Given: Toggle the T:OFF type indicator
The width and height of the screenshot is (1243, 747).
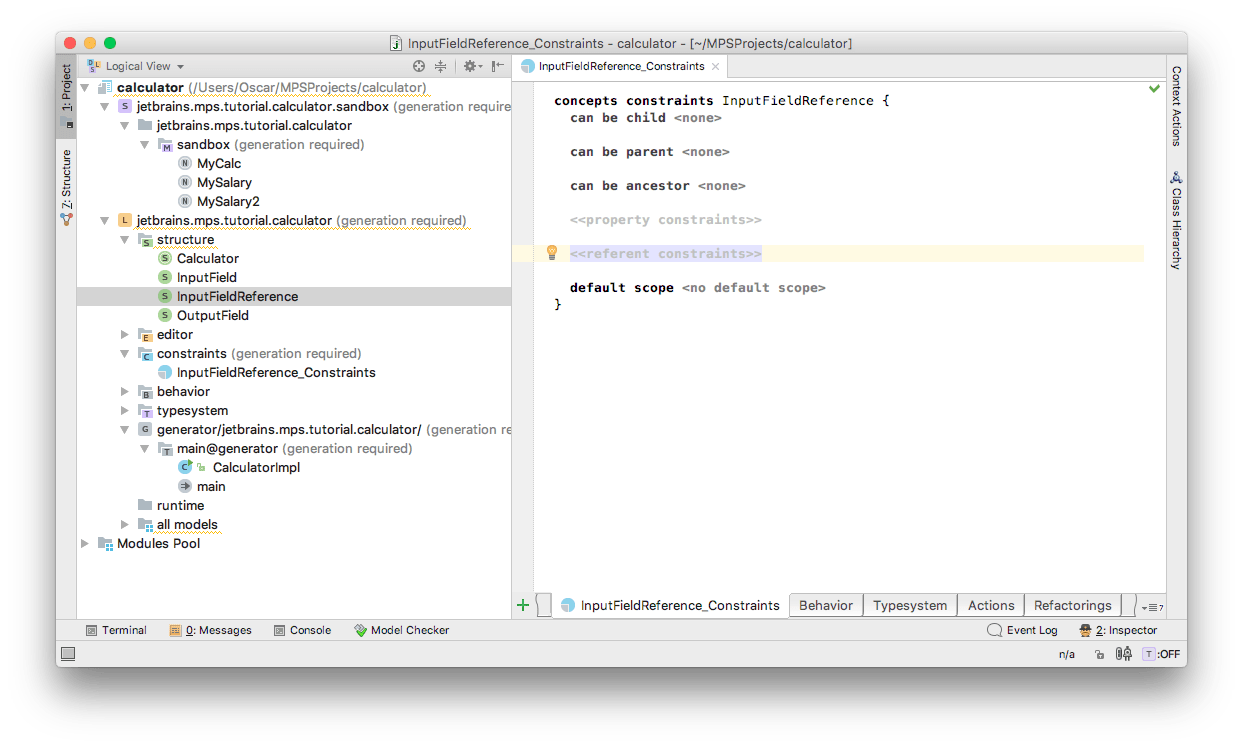Looking at the screenshot, I should coord(1162,654).
